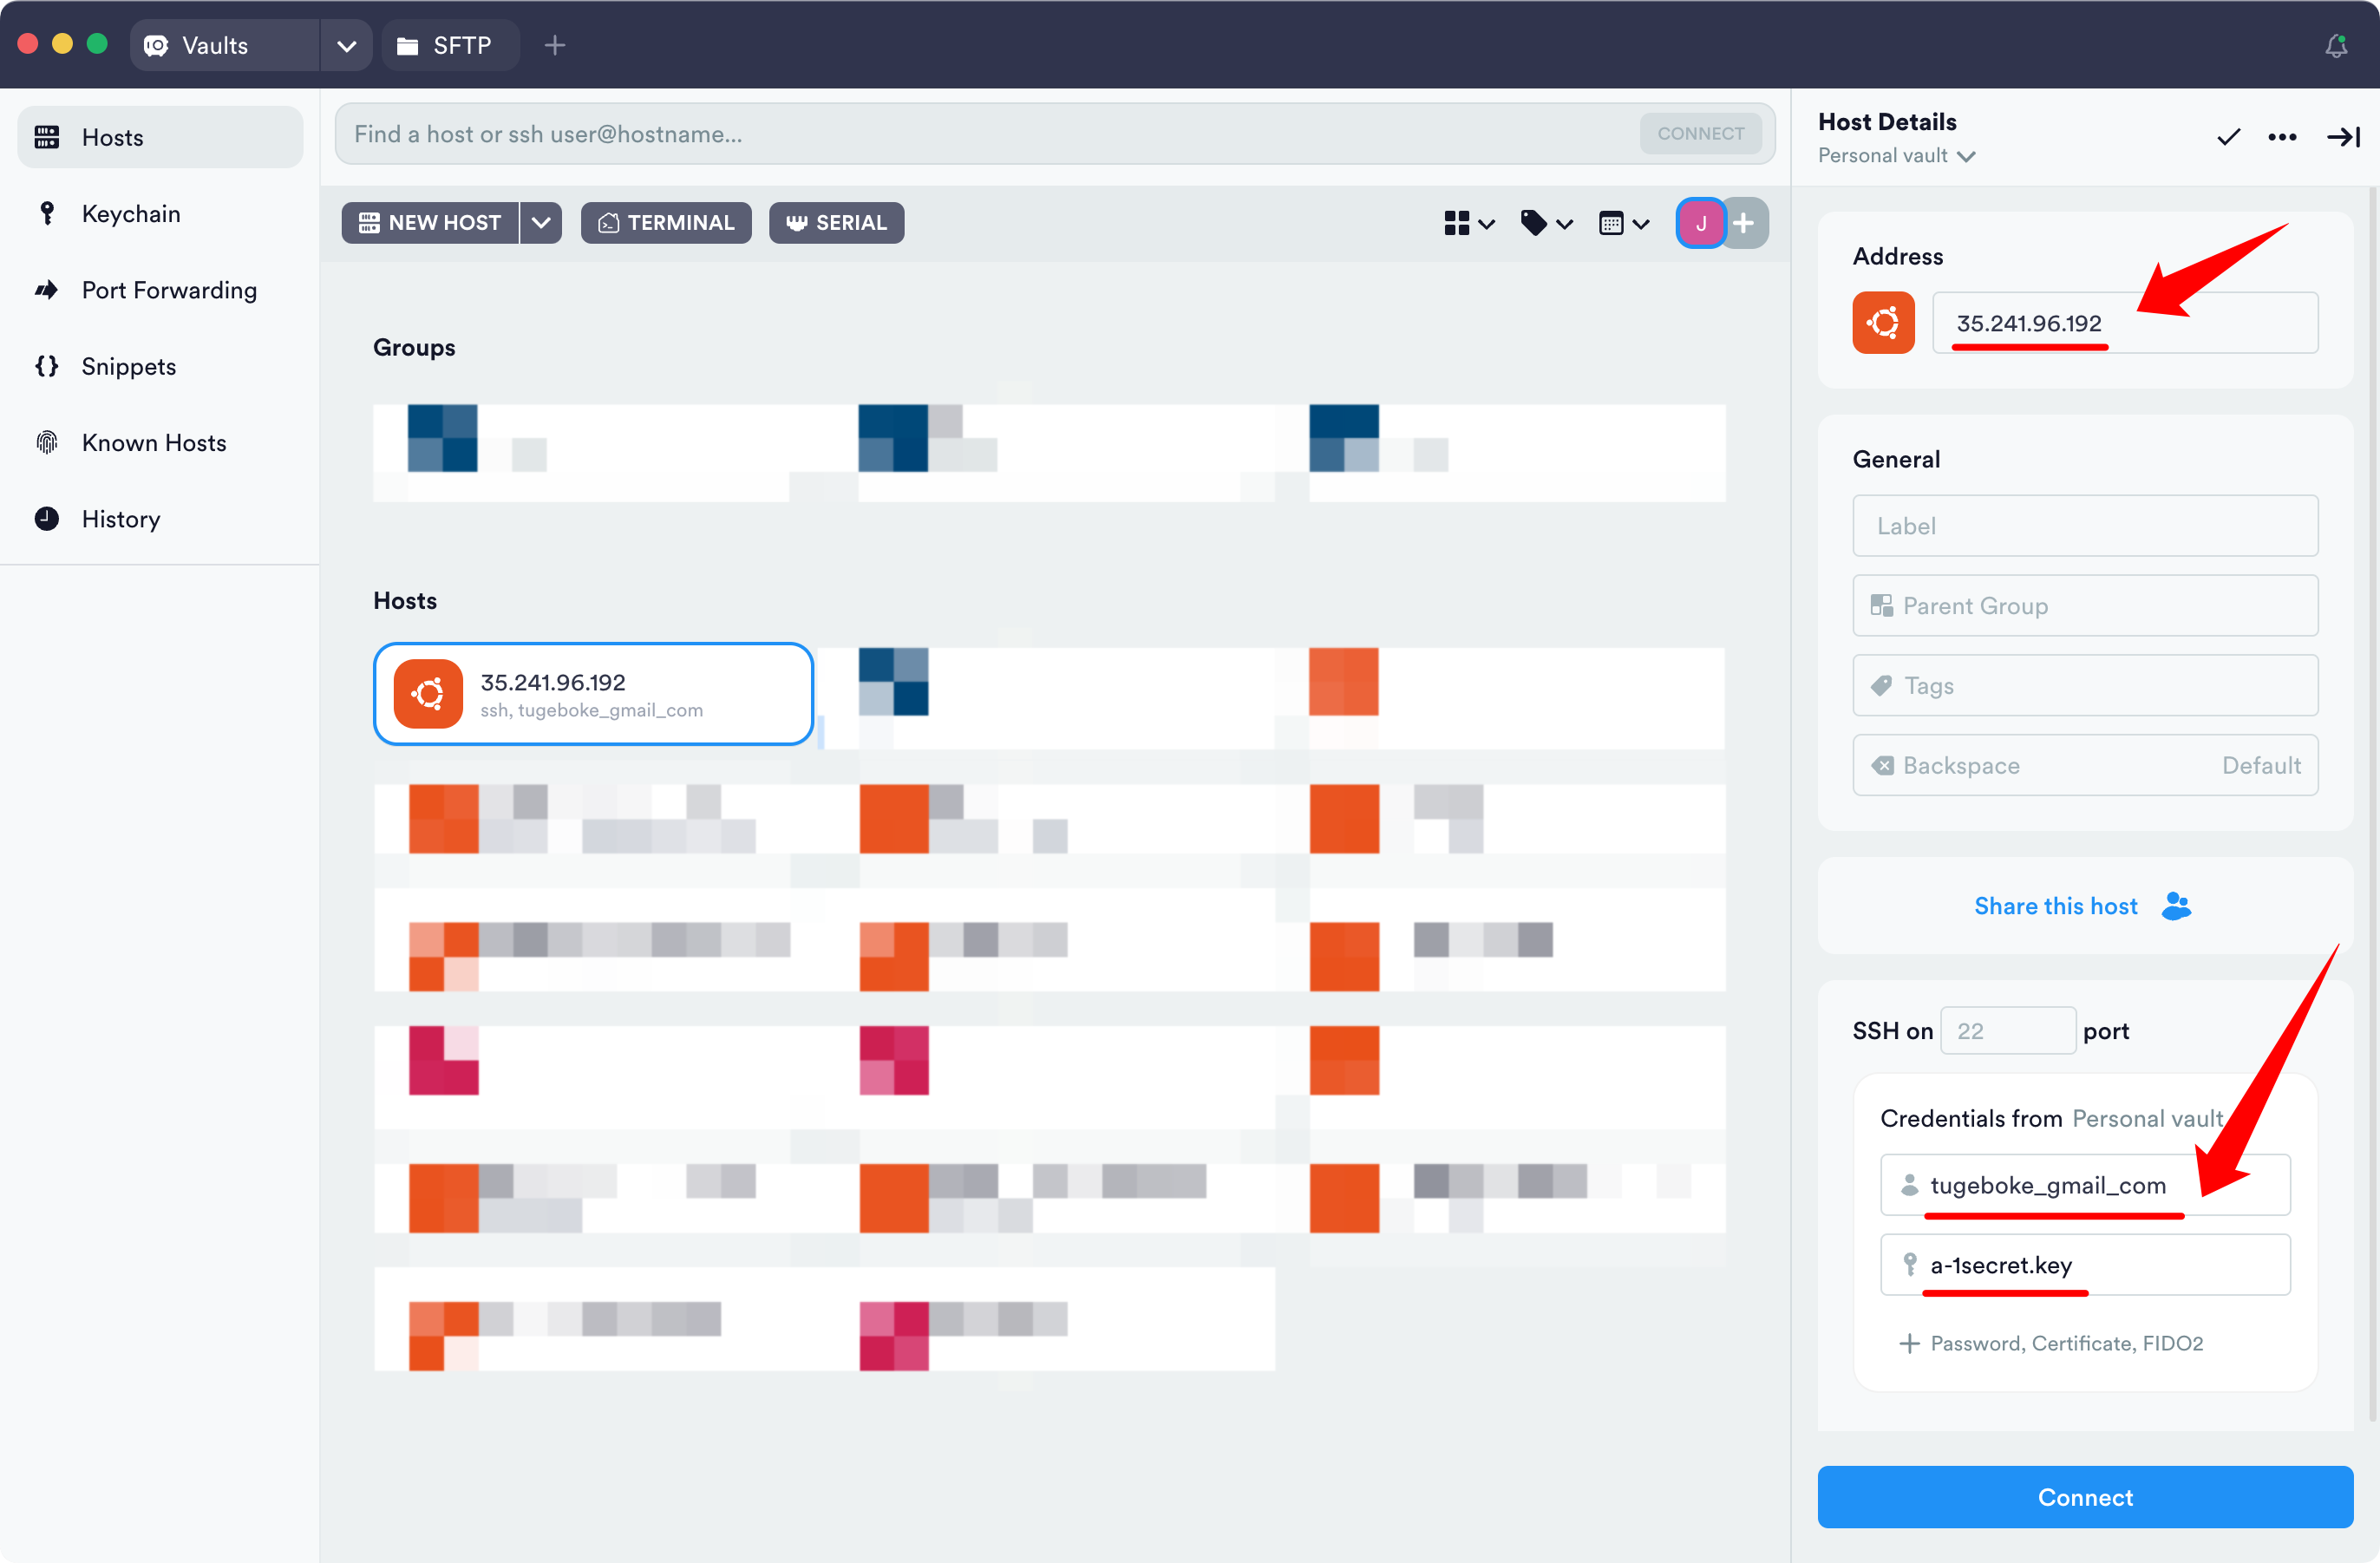Open a local TERMINAL
This screenshot has width=2380, height=1563.
click(666, 223)
